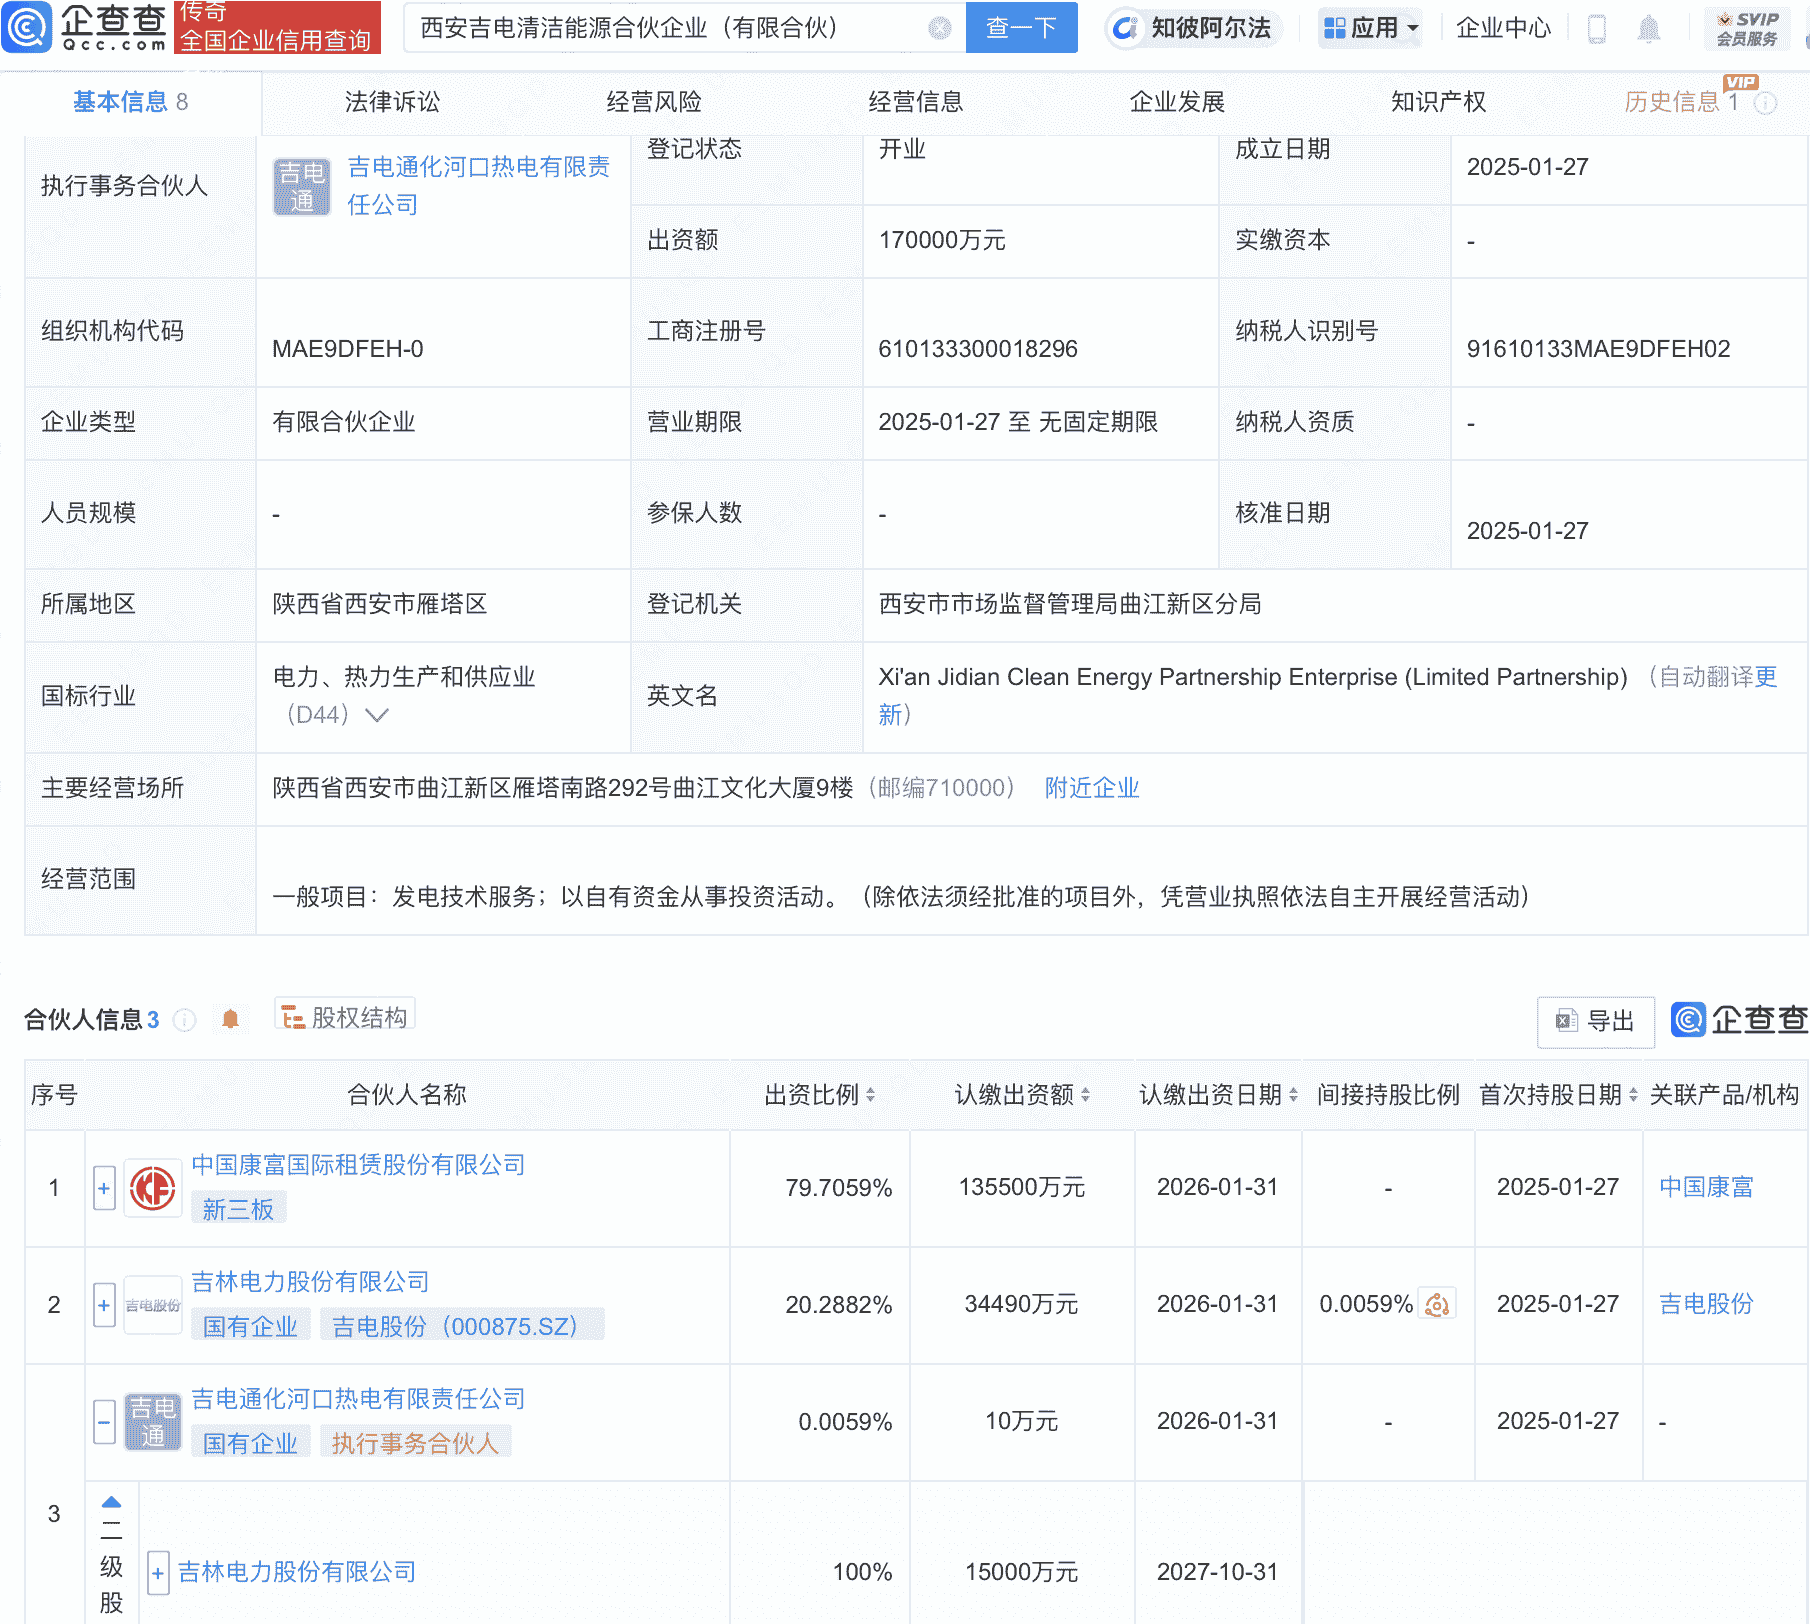Open 吉林电力股份有限公司 company page
Image resolution: width=1810 pixels, height=1624 pixels.
point(311,1282)
